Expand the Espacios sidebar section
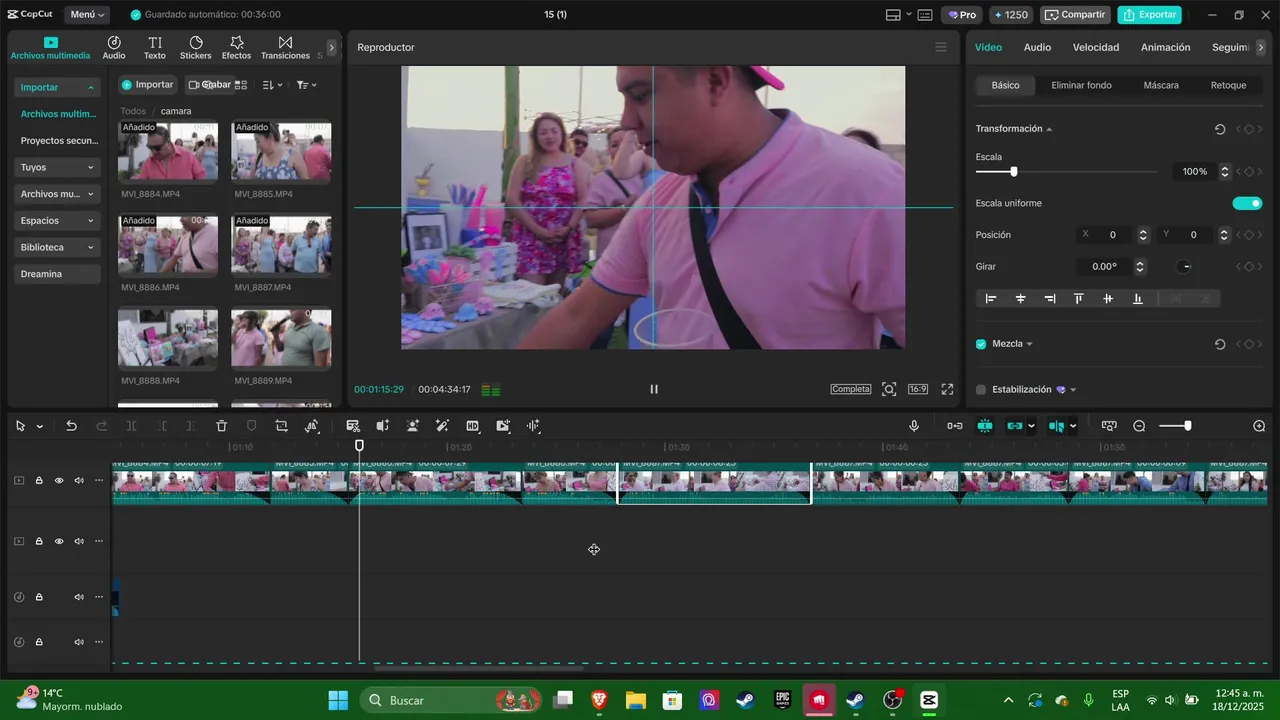Viewport: 1280px width, 720px height. [x=57, y=220]
